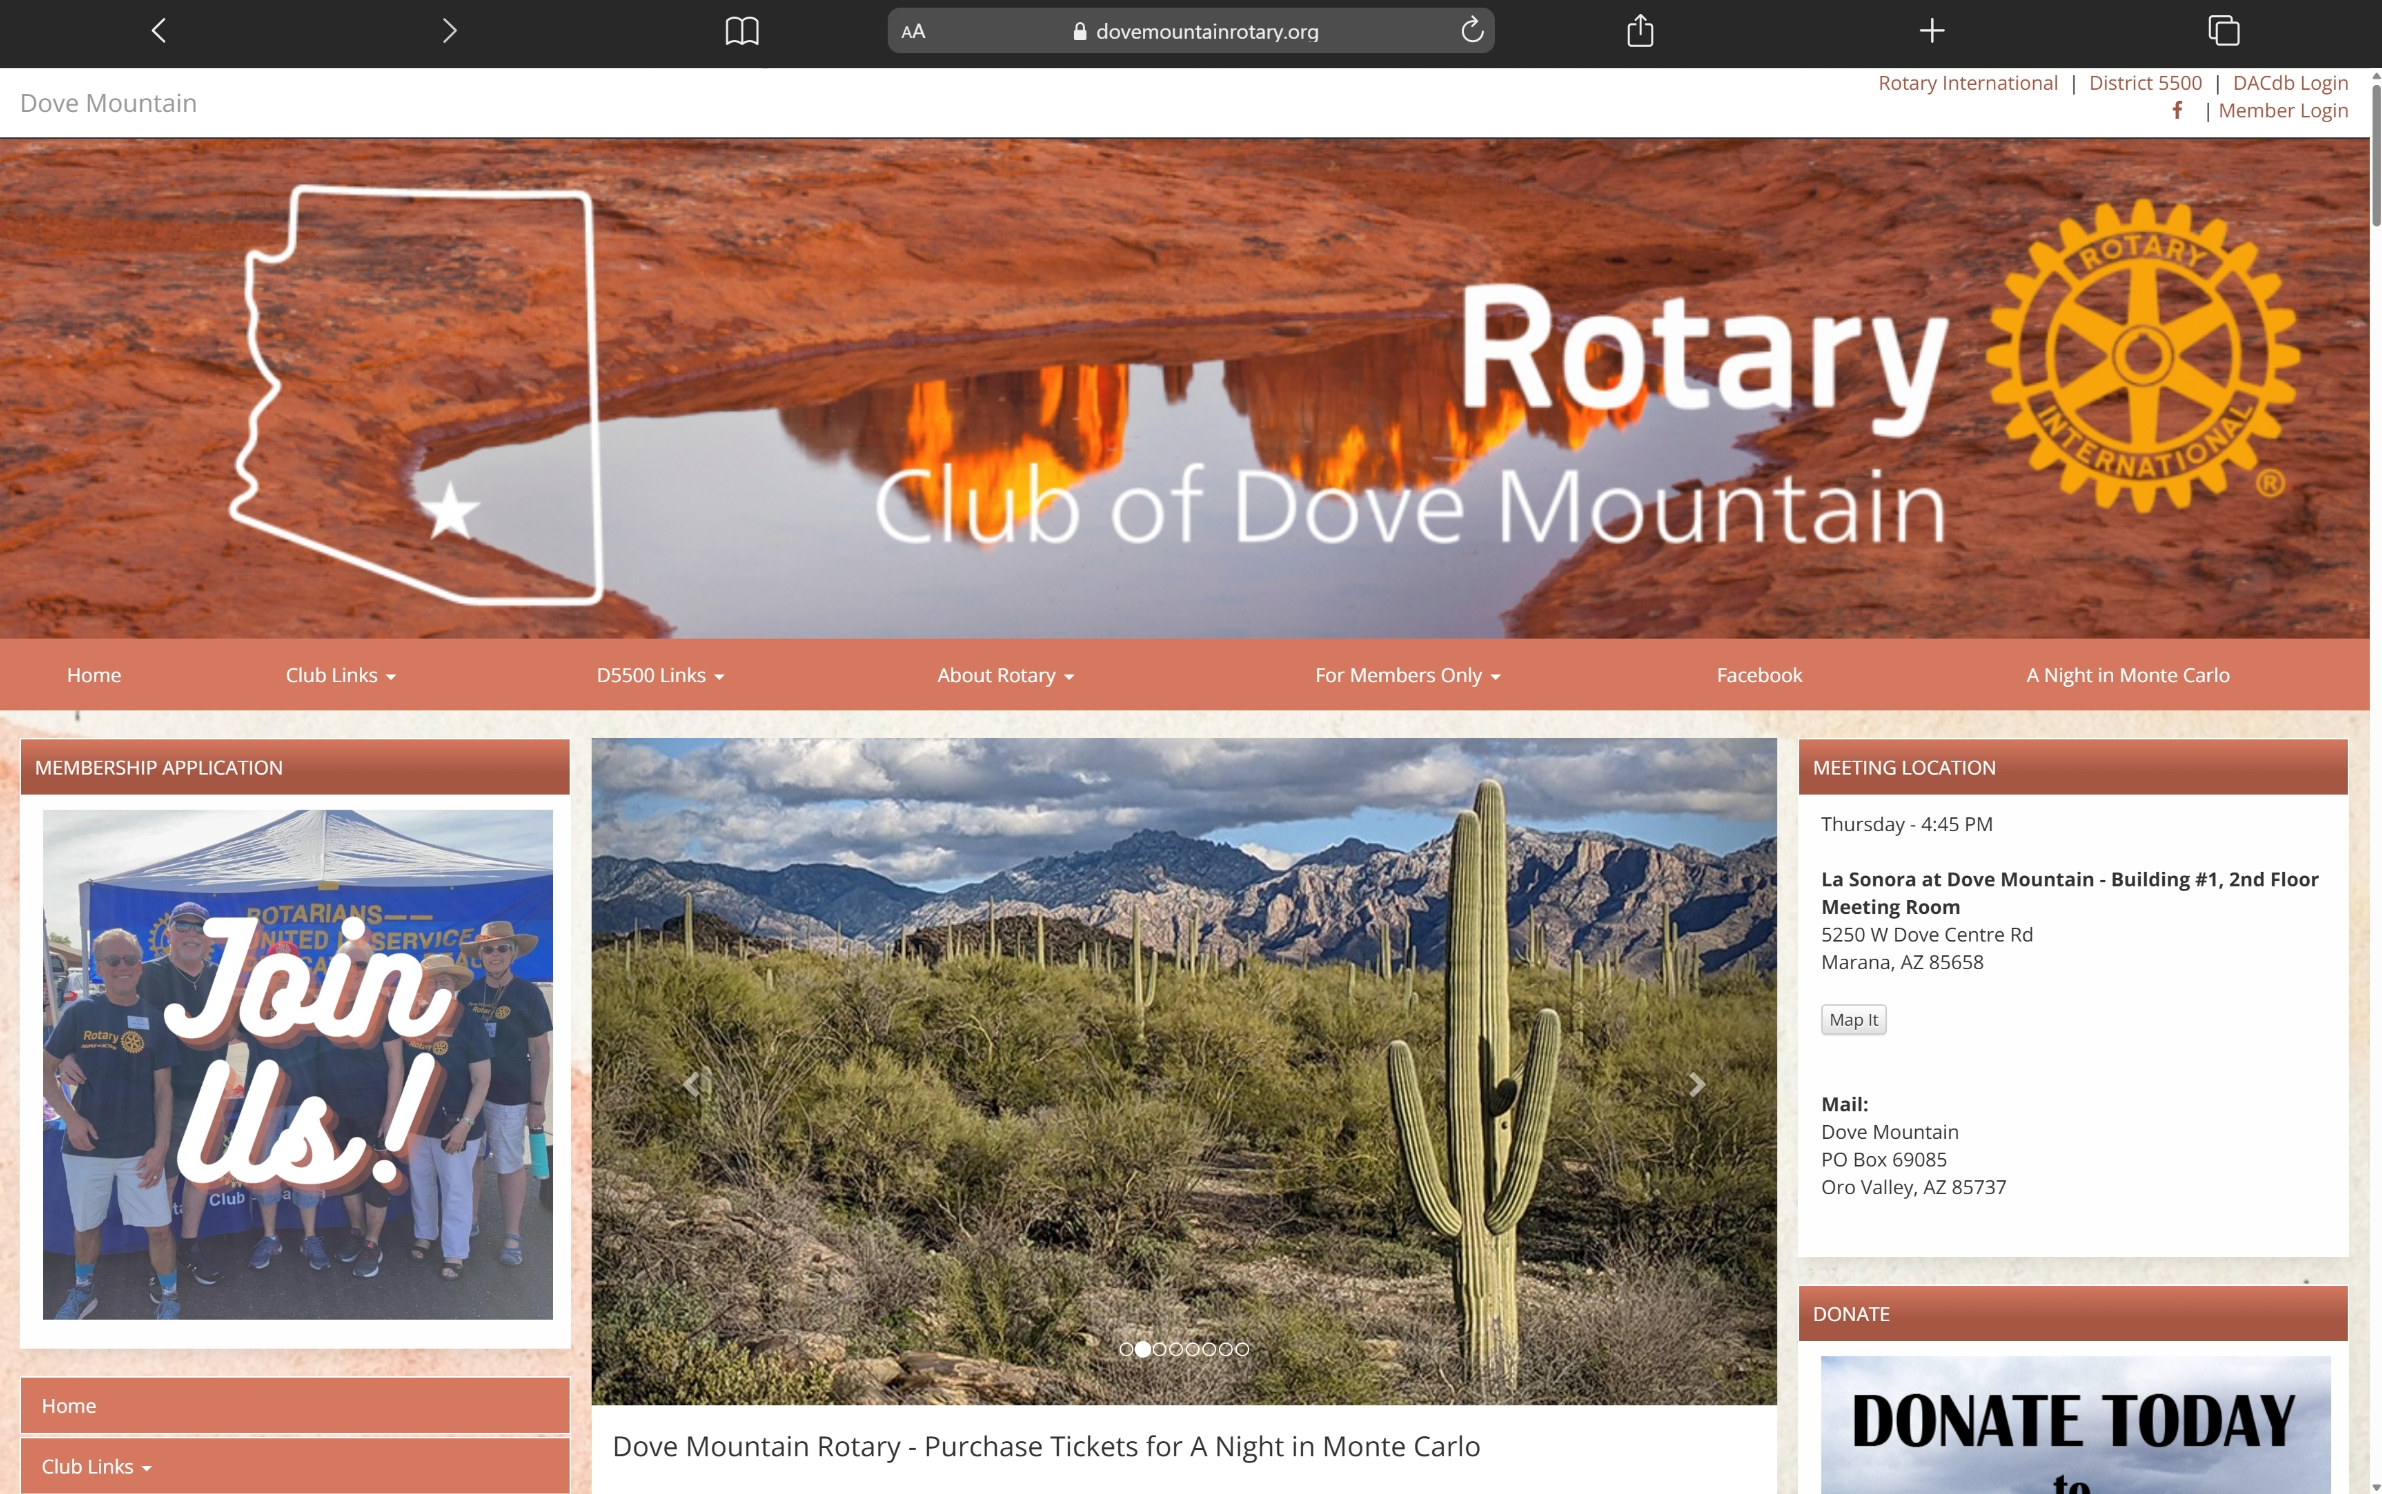Viewport: 2382px width, 1494px height.
Task: Select the eighth carousel indicator dot
Action: [1242, 1349]
